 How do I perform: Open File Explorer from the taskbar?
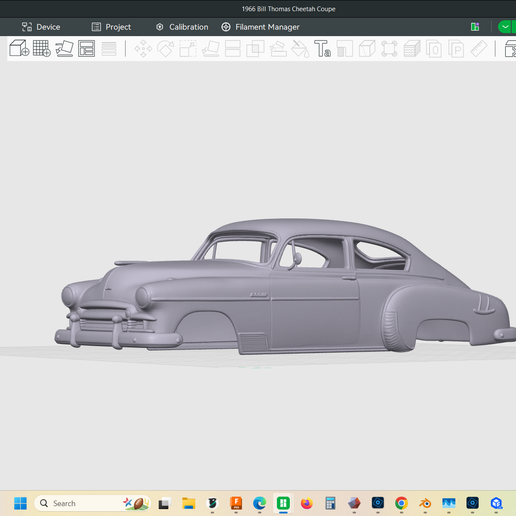tap(189, 503)
